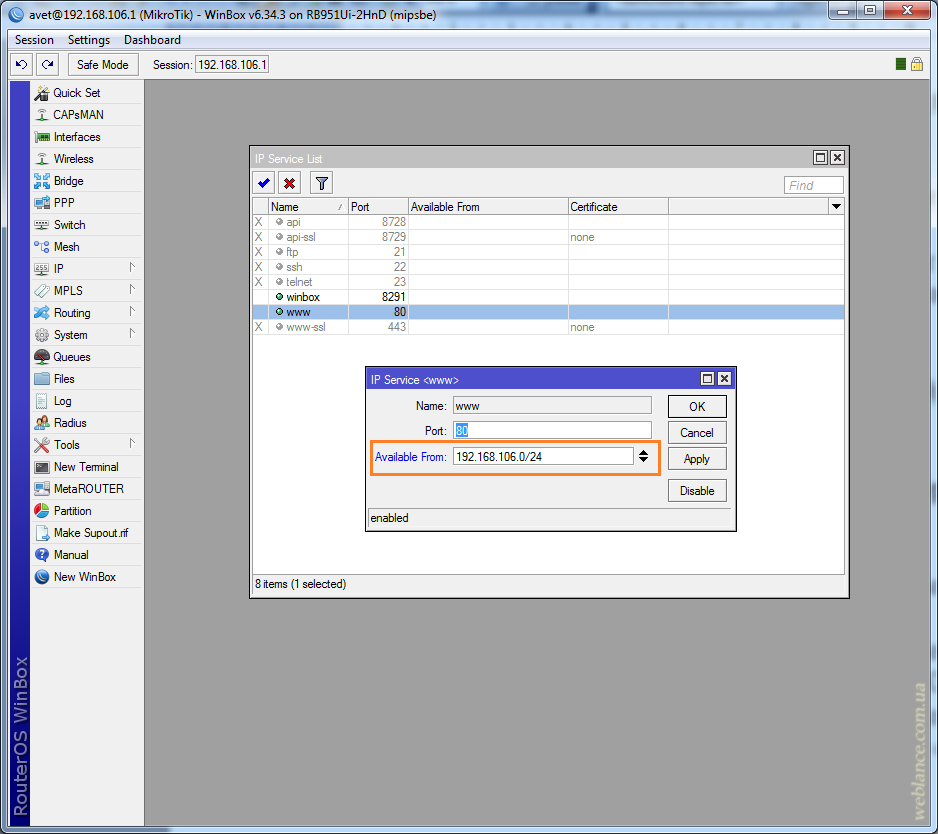Click the redo arrow icon
This screenshot has width=938, height=834.
pos(47,64)
